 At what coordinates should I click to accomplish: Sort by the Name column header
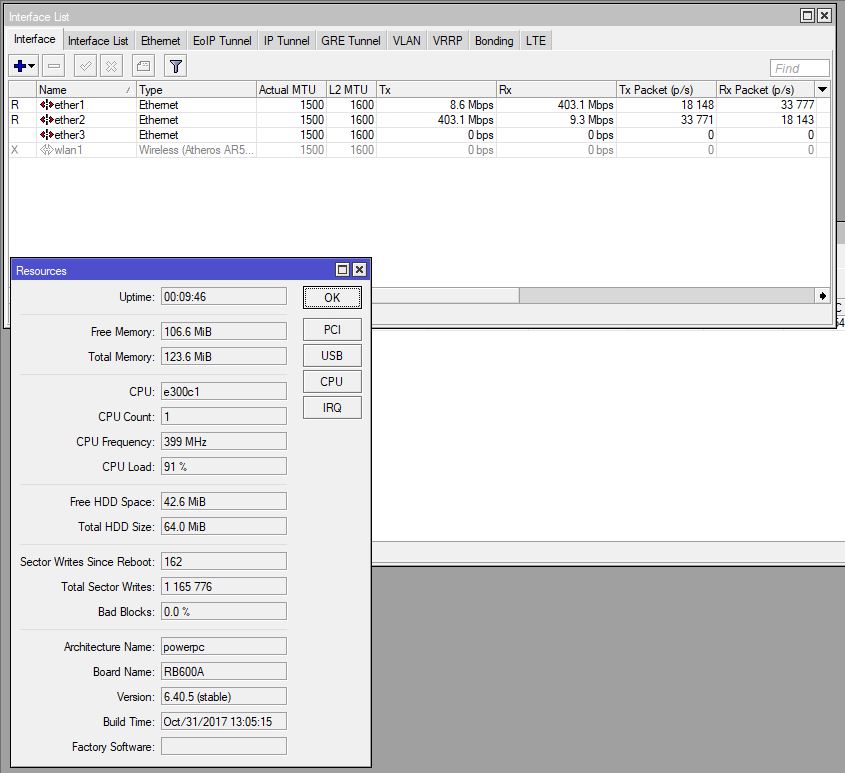click(x=86, y=89)
